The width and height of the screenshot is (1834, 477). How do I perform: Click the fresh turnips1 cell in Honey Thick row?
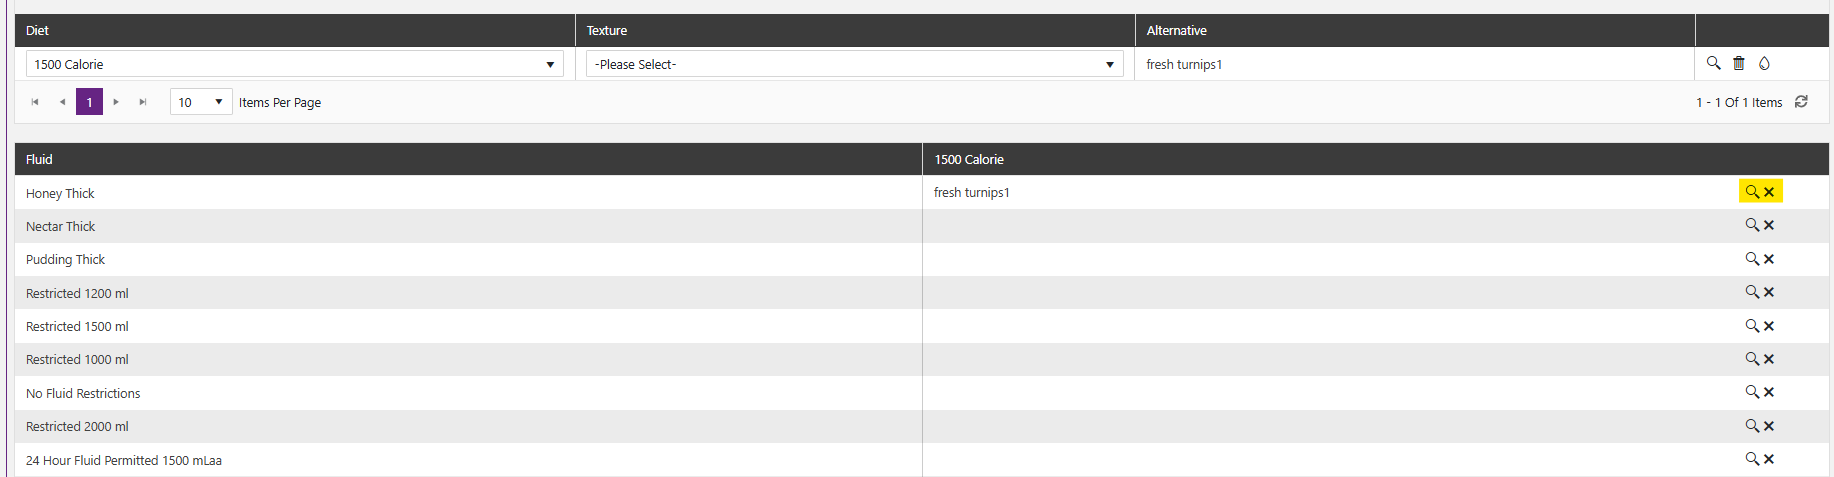point(972,192)
